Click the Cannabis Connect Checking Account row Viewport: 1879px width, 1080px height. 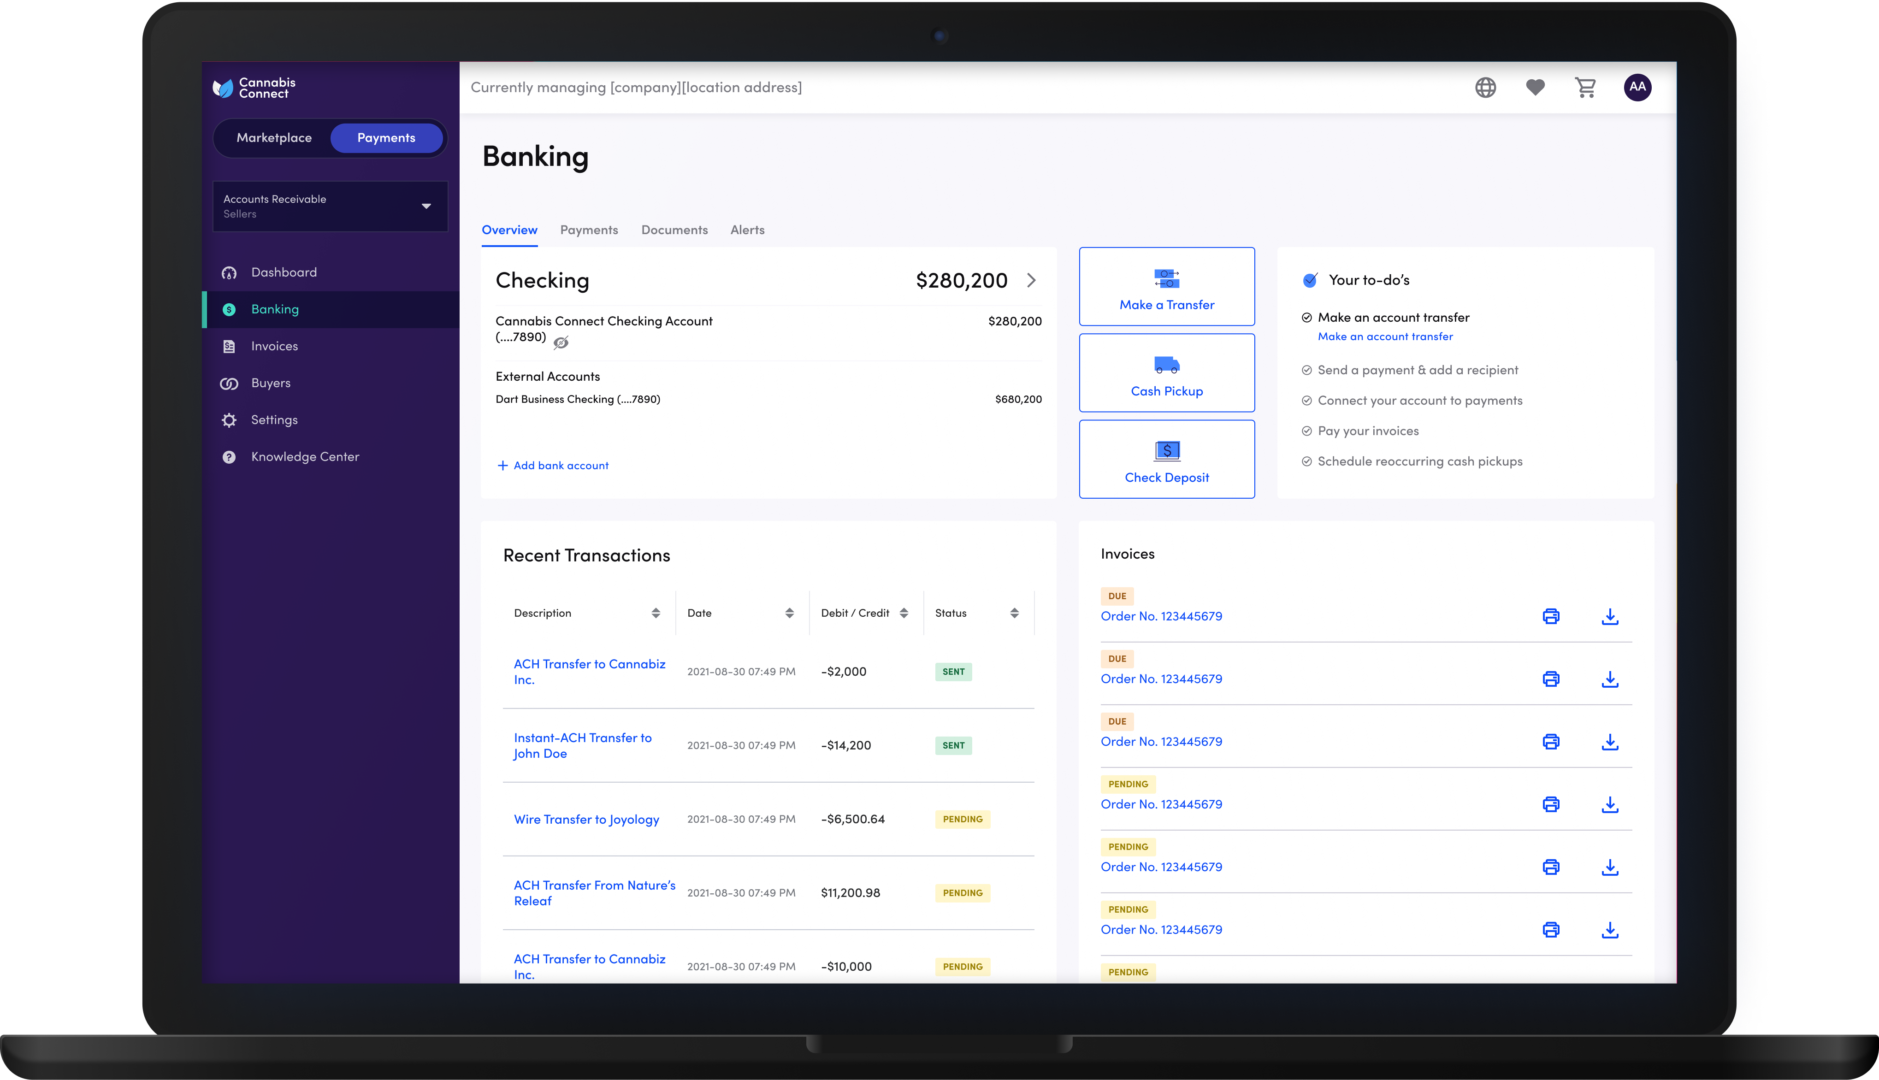click(768, 332)
